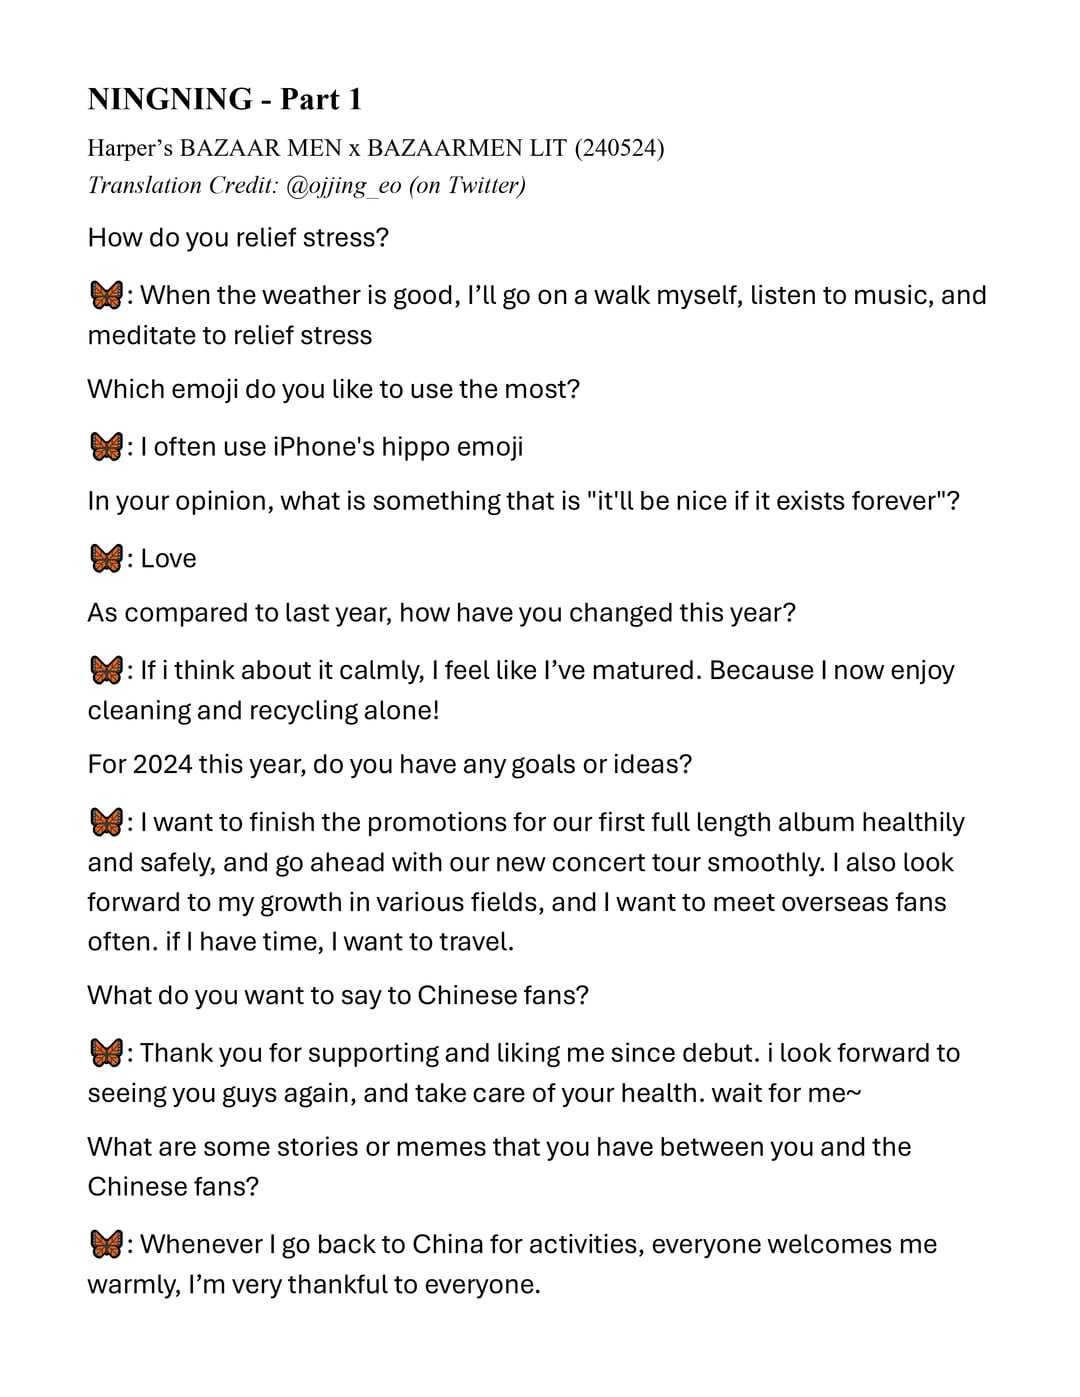Image resolution: width=1080 pixels, height=1397 pixels.
Task: Click the "cleaning and recycling alone!" line
Action: tap(263, 711)
